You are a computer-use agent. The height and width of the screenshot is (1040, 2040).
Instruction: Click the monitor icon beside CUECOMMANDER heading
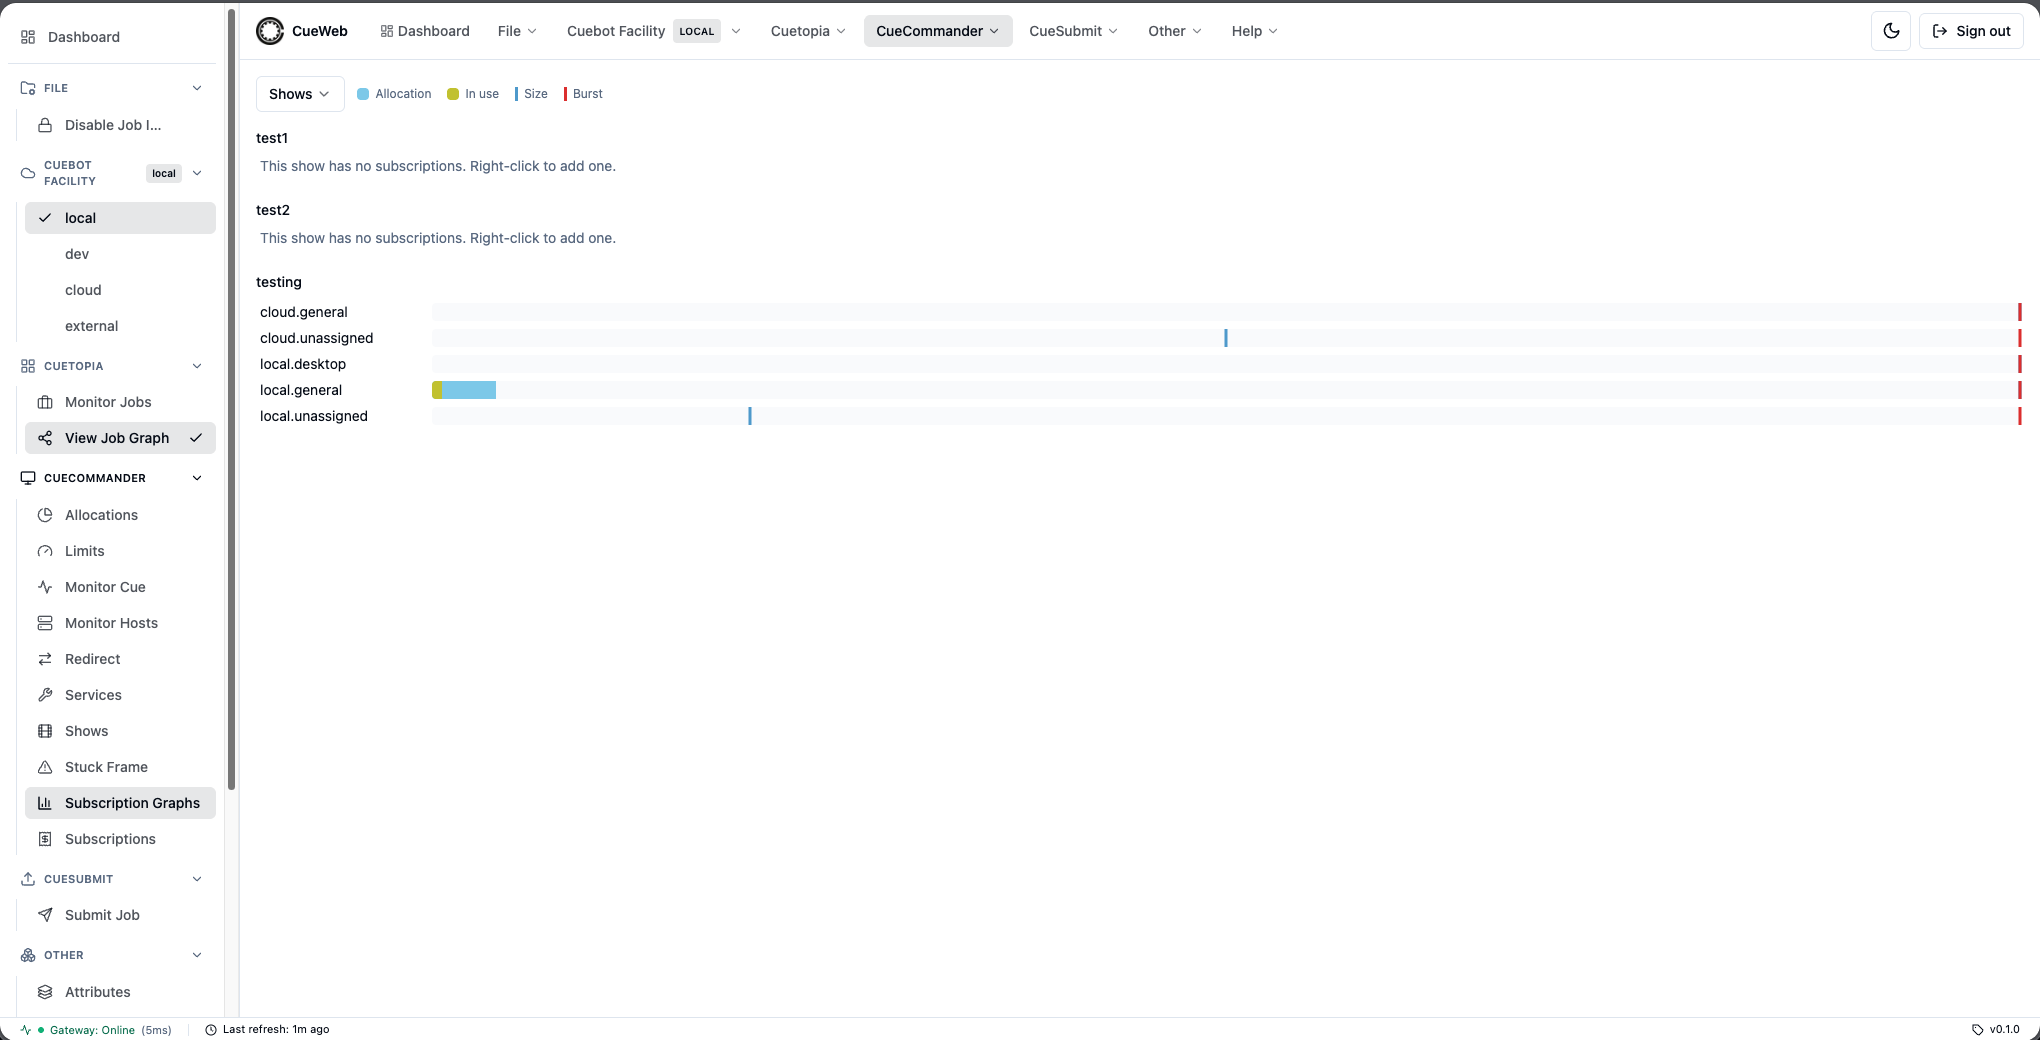[x=28, y=478]
